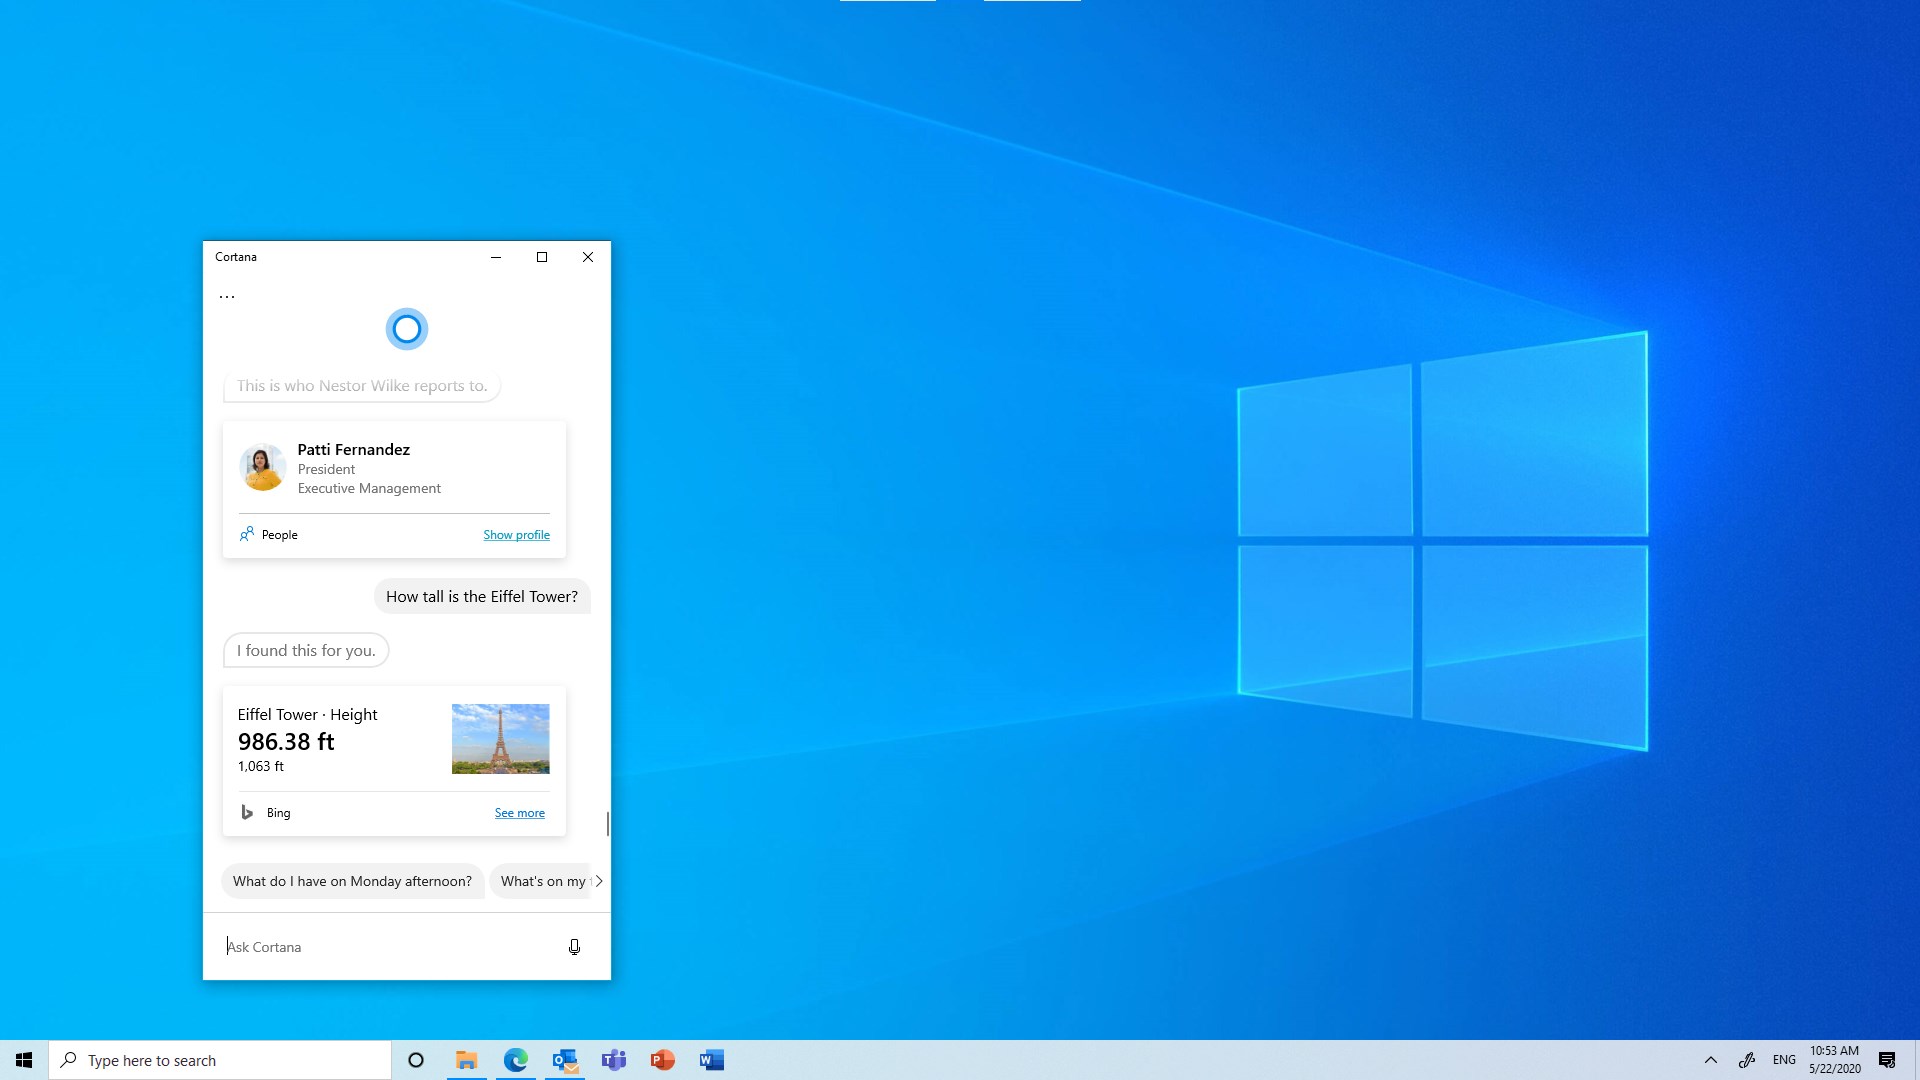The width and height of the screenshot is (1920, 1080).
Task: Click Patti Fernandez's profile photo
Action: [263, 467]
